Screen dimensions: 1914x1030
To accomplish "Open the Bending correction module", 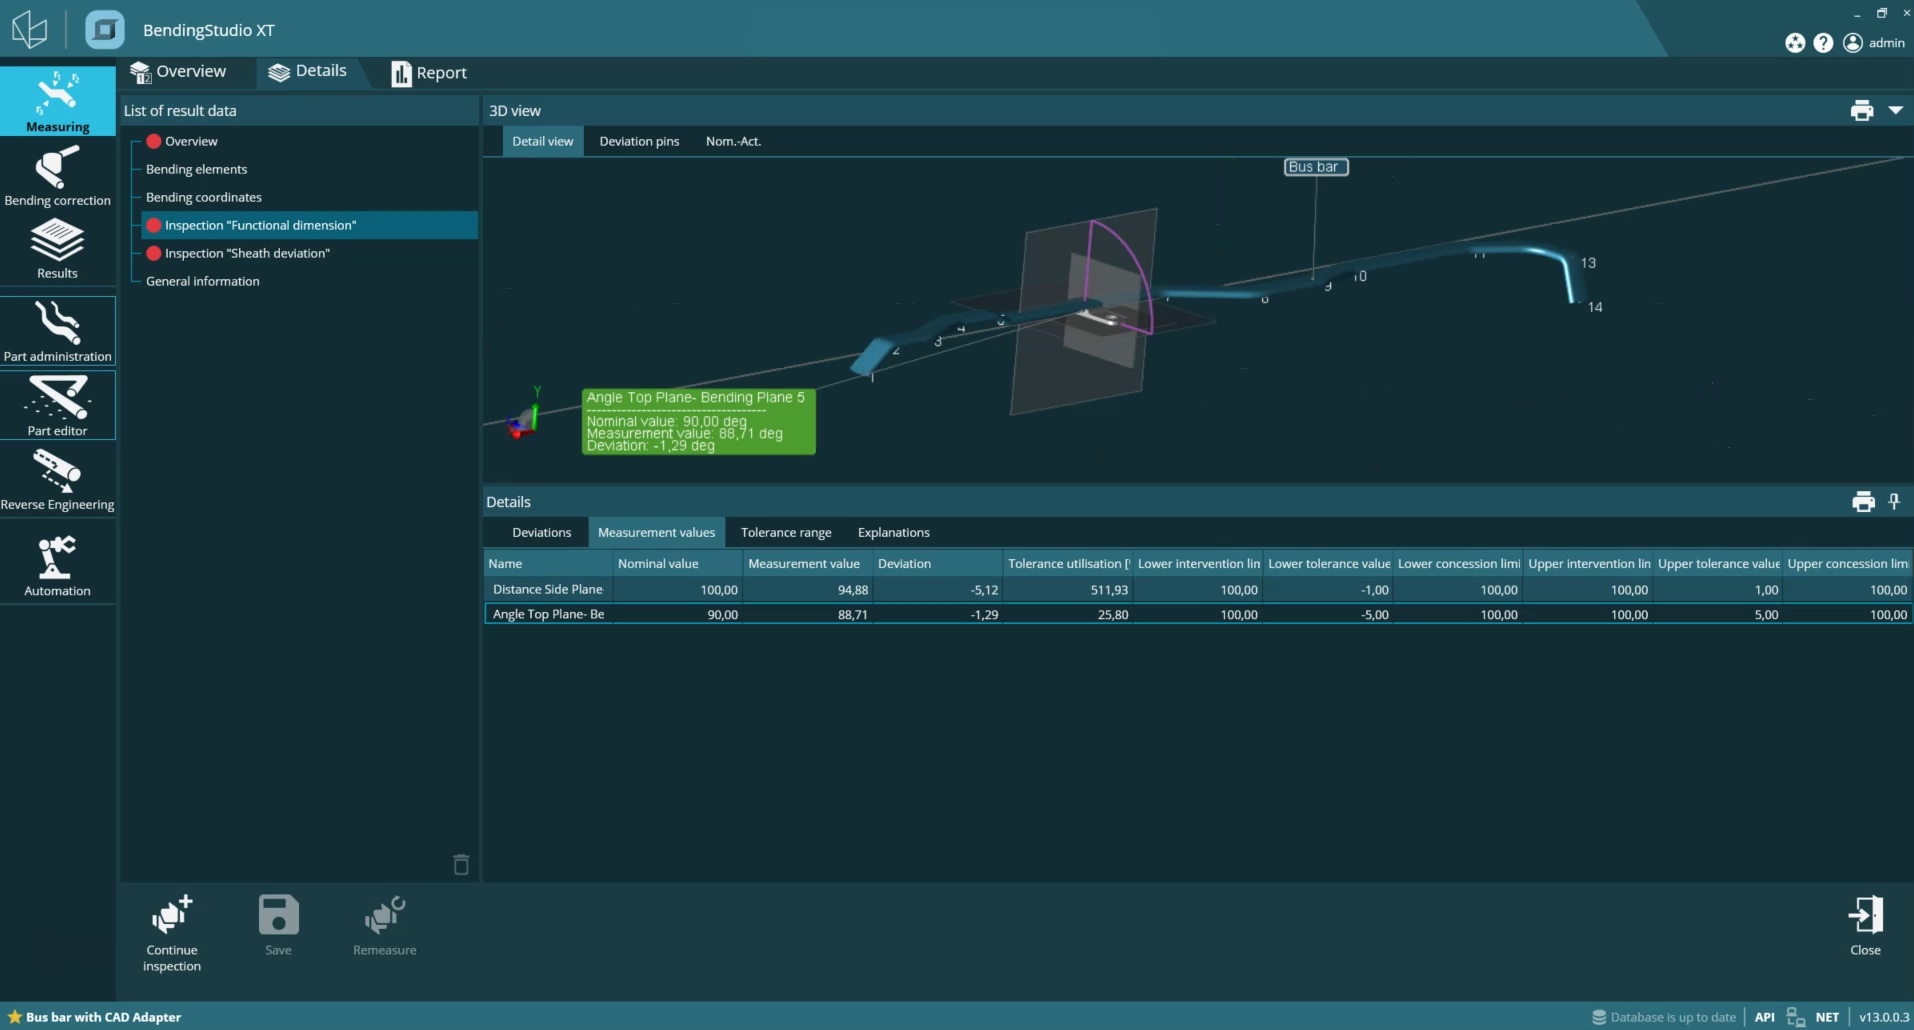I will [x=57, y=176].
